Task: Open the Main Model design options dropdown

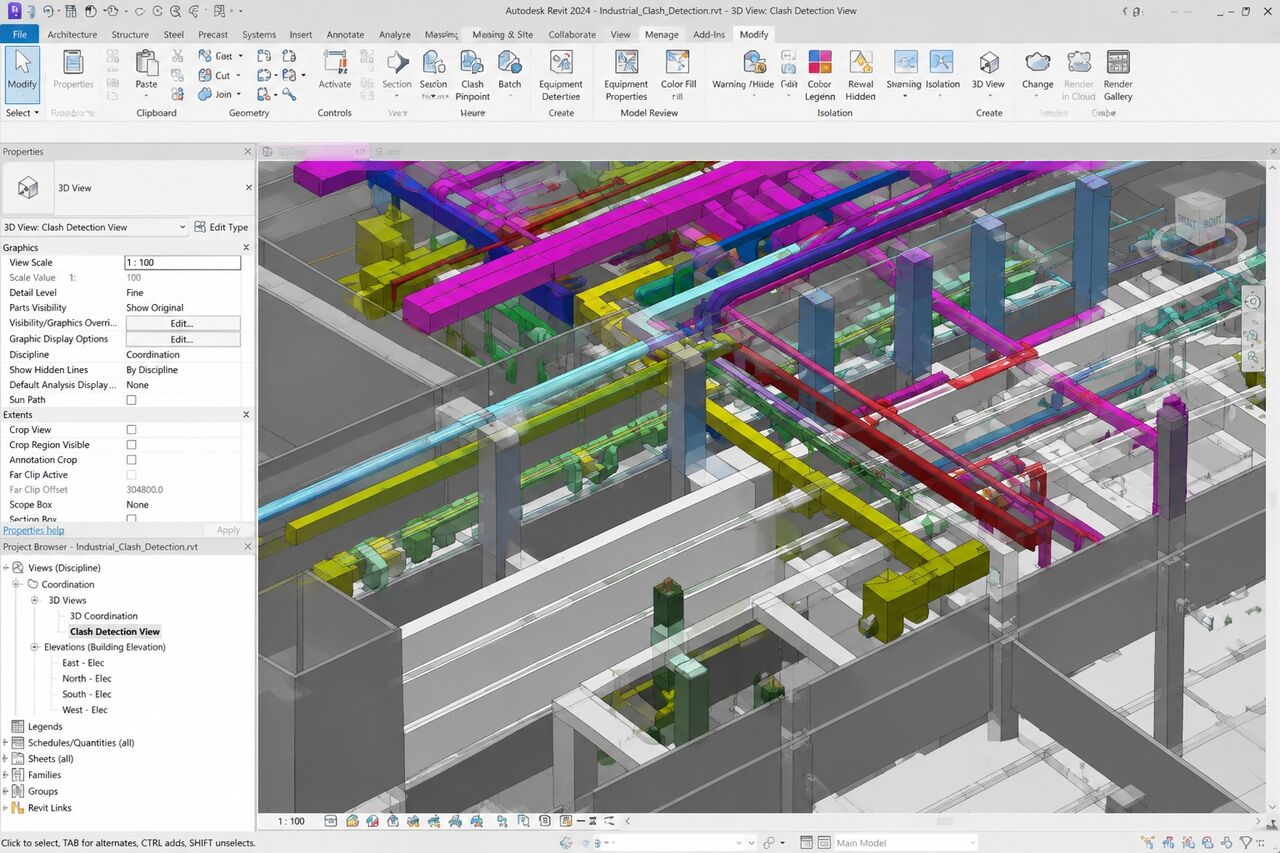Action: [905, 843]
